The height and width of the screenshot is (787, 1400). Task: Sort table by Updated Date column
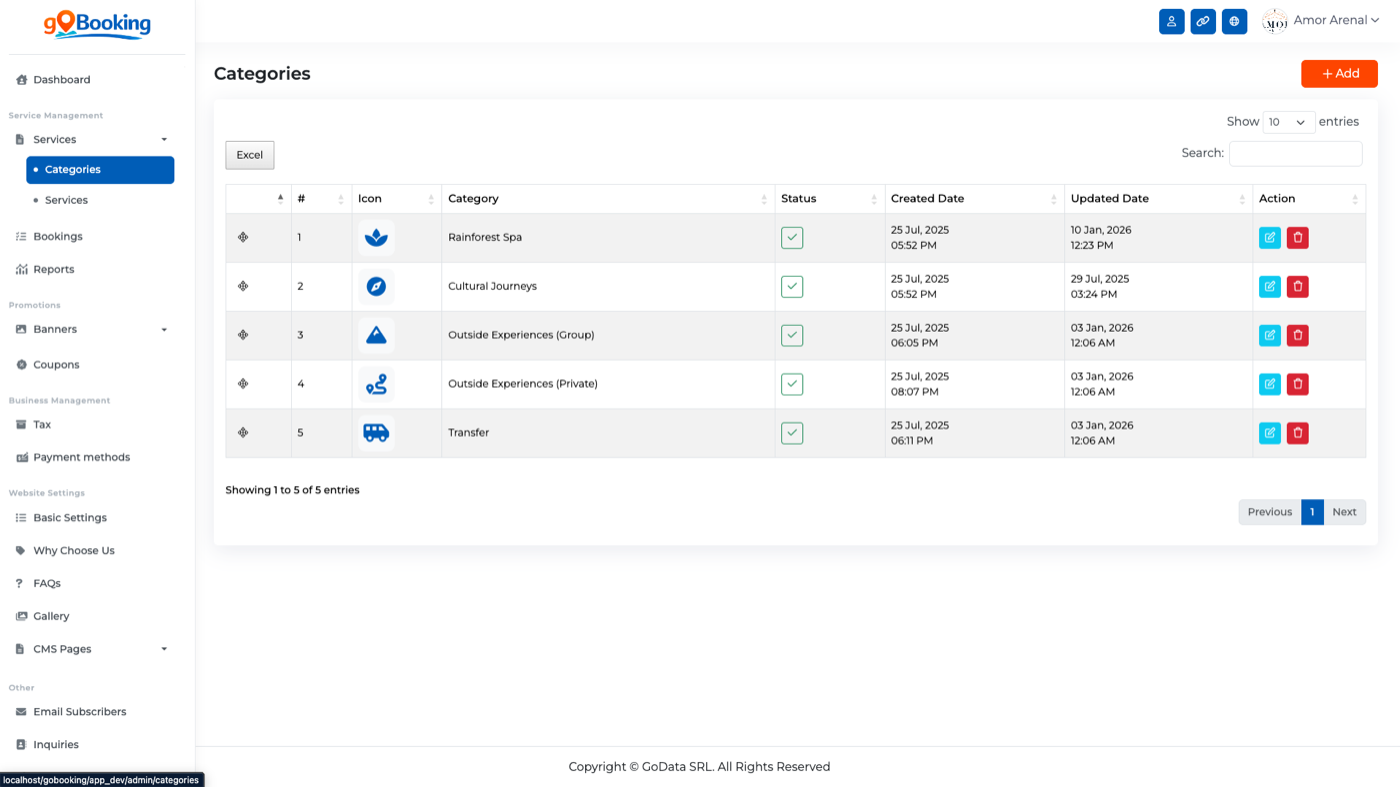coord(1159,199)
